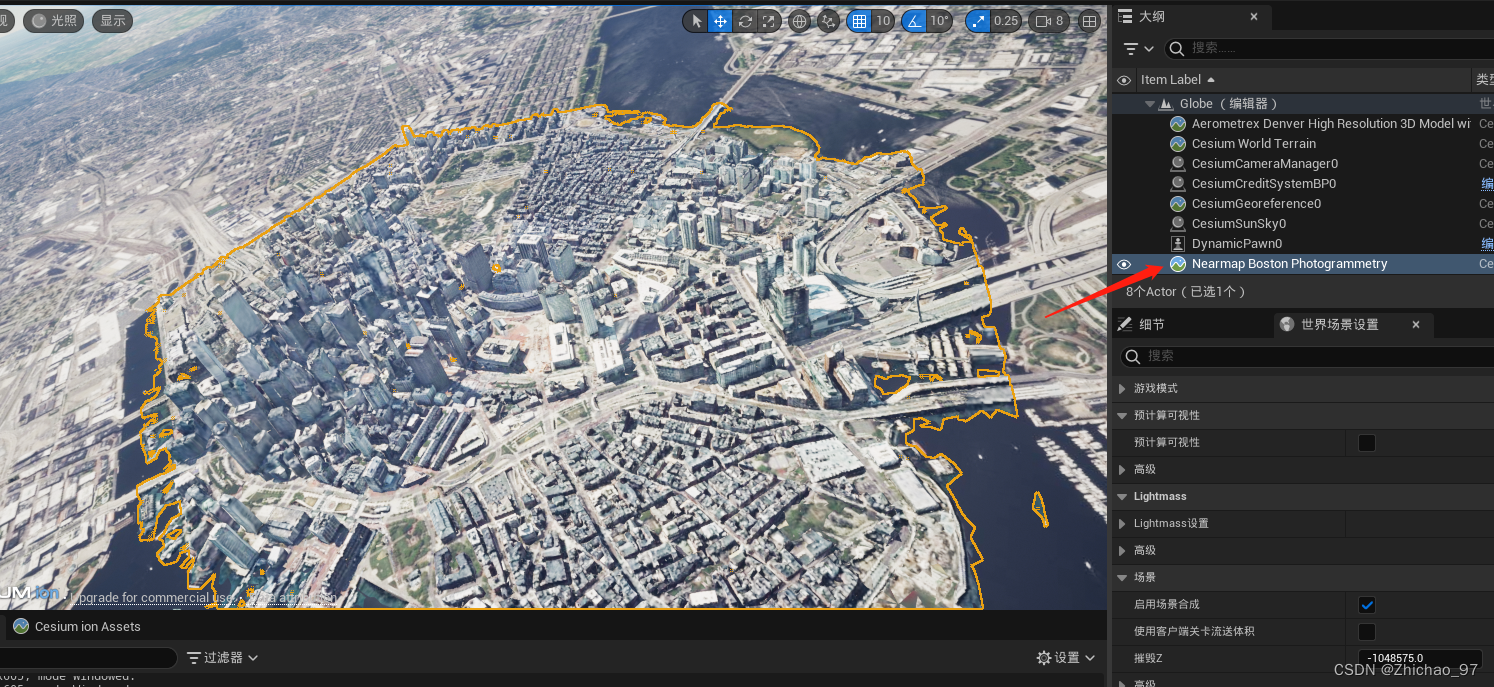Open blueprint edit link for CesiumCreditSystemBP0

[x=1487, y=184]
